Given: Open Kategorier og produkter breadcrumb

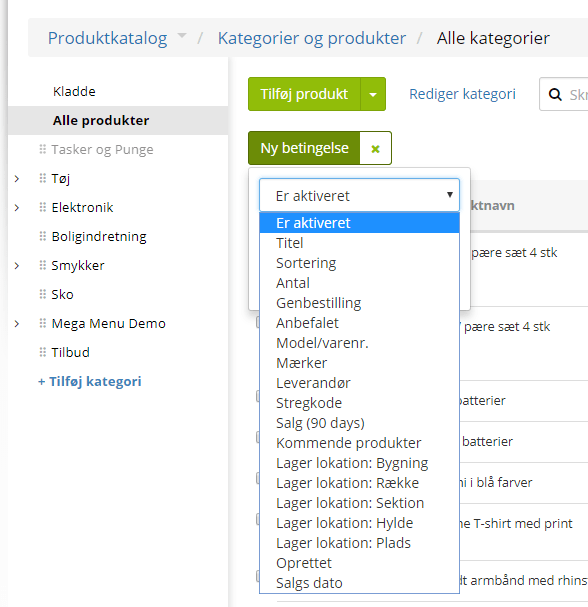Looking at the screenshot, I should pyautogui.click(x=312, y=38).
